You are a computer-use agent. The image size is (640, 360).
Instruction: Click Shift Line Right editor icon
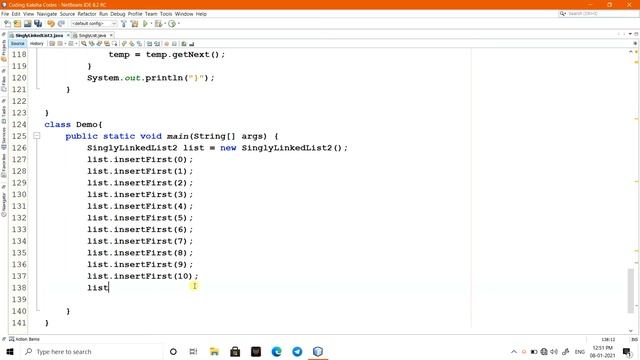click(x=157, y=44)
